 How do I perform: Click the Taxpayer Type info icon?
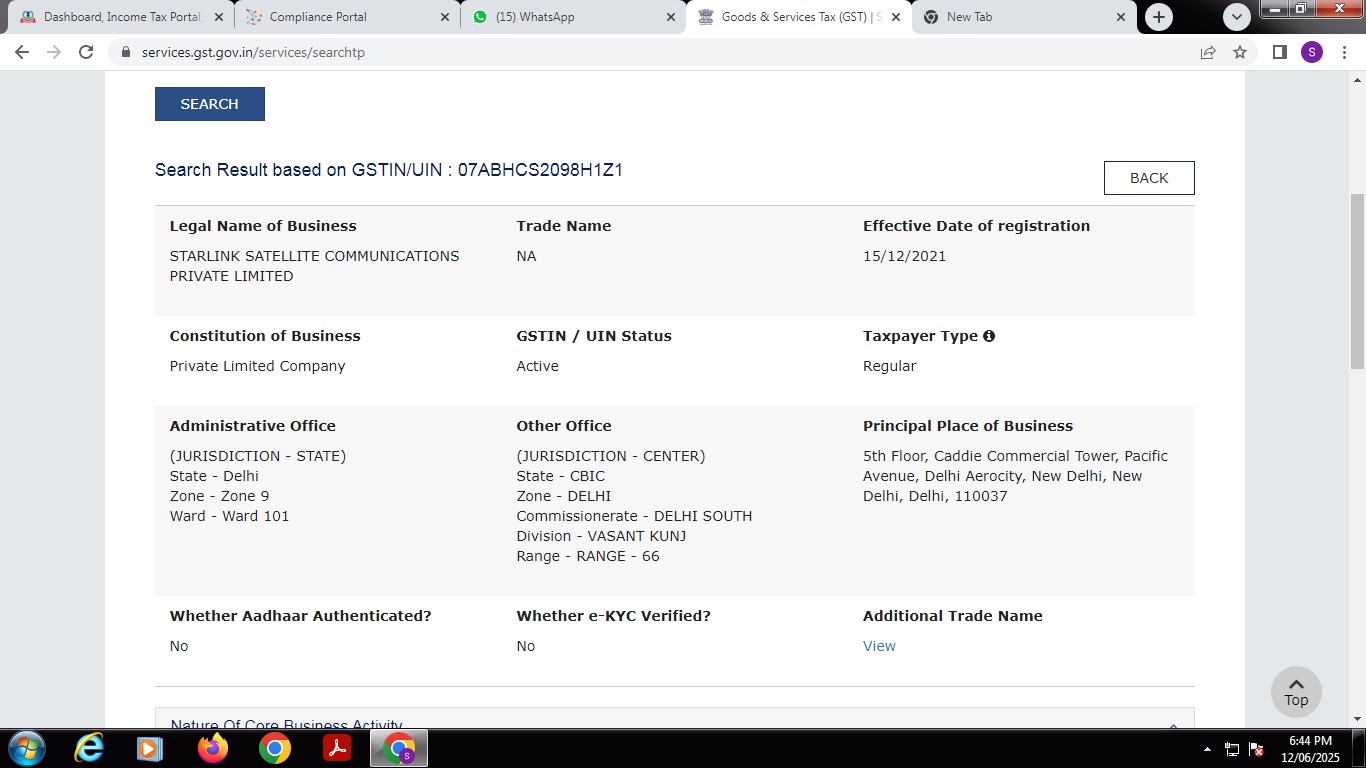[989, 336]
